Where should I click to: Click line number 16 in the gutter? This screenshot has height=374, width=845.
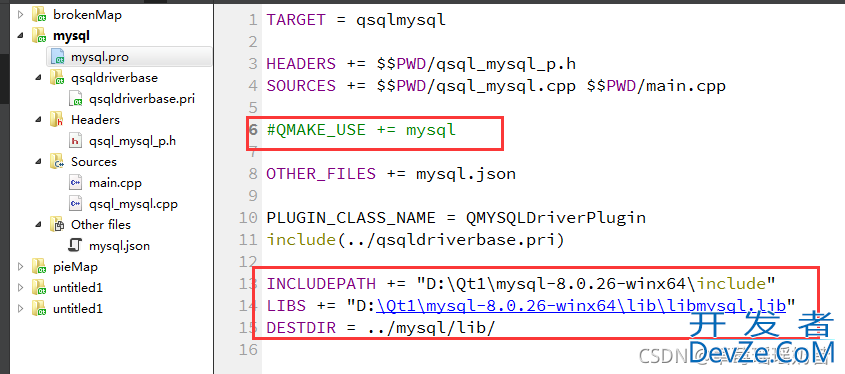248,350
